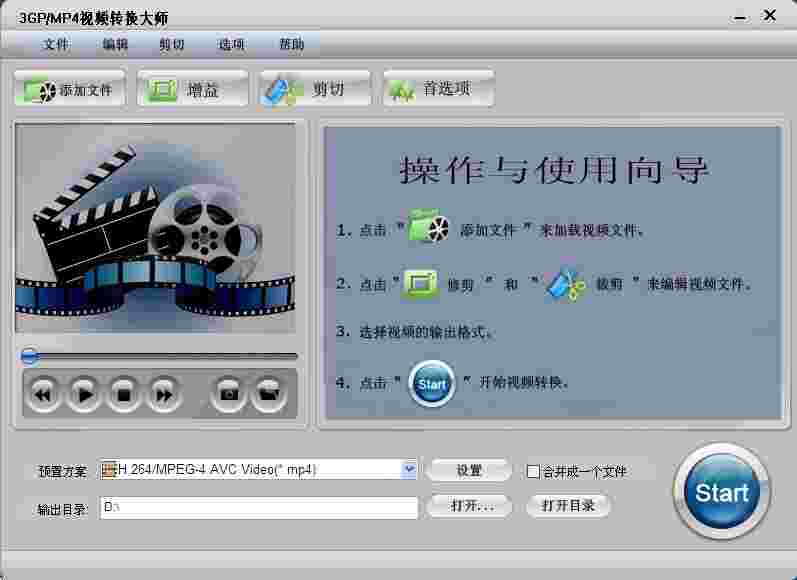Open the 首选项 toolbar button
The image size is (797, 580).
coord(439,89)
